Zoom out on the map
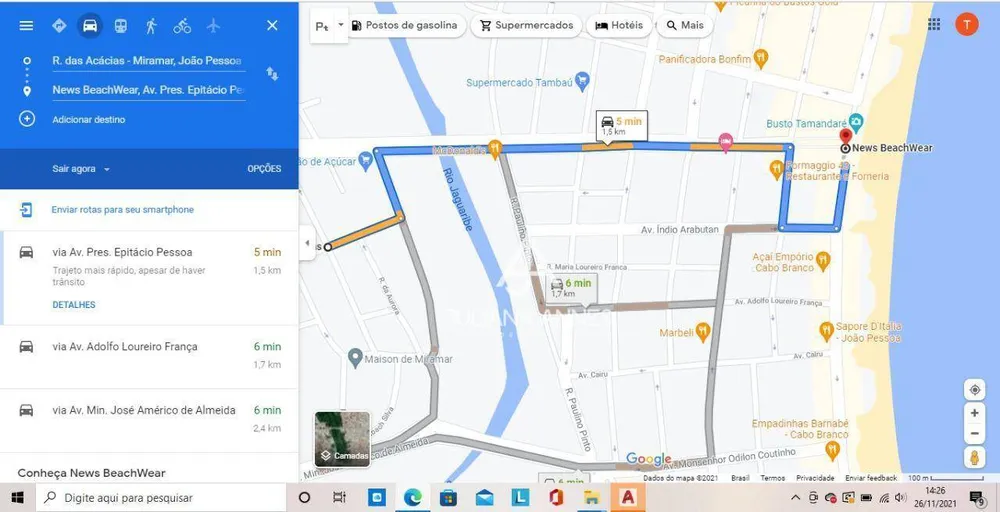Image resolution: width=1000 pixels, height=512 pixels. tap(974, 434)
